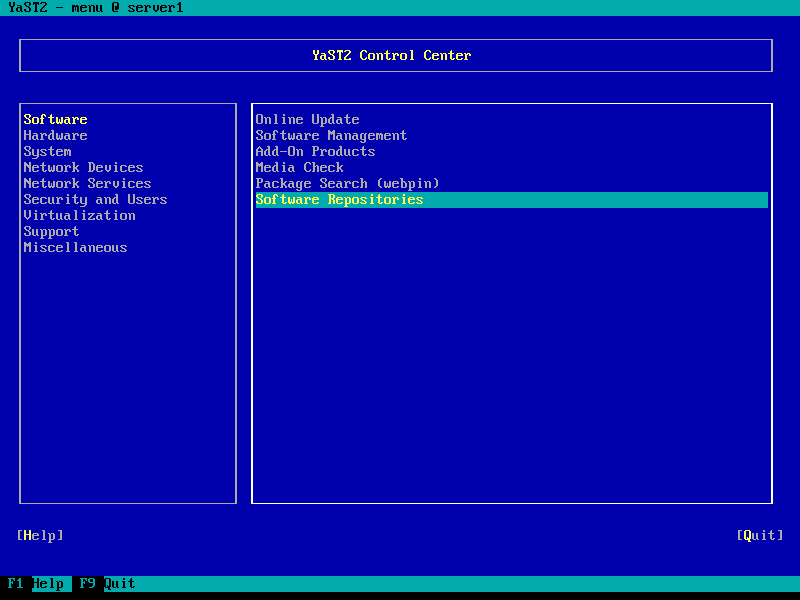Choose the Network Devices category
Screen dimensions: 800x600
83,167
